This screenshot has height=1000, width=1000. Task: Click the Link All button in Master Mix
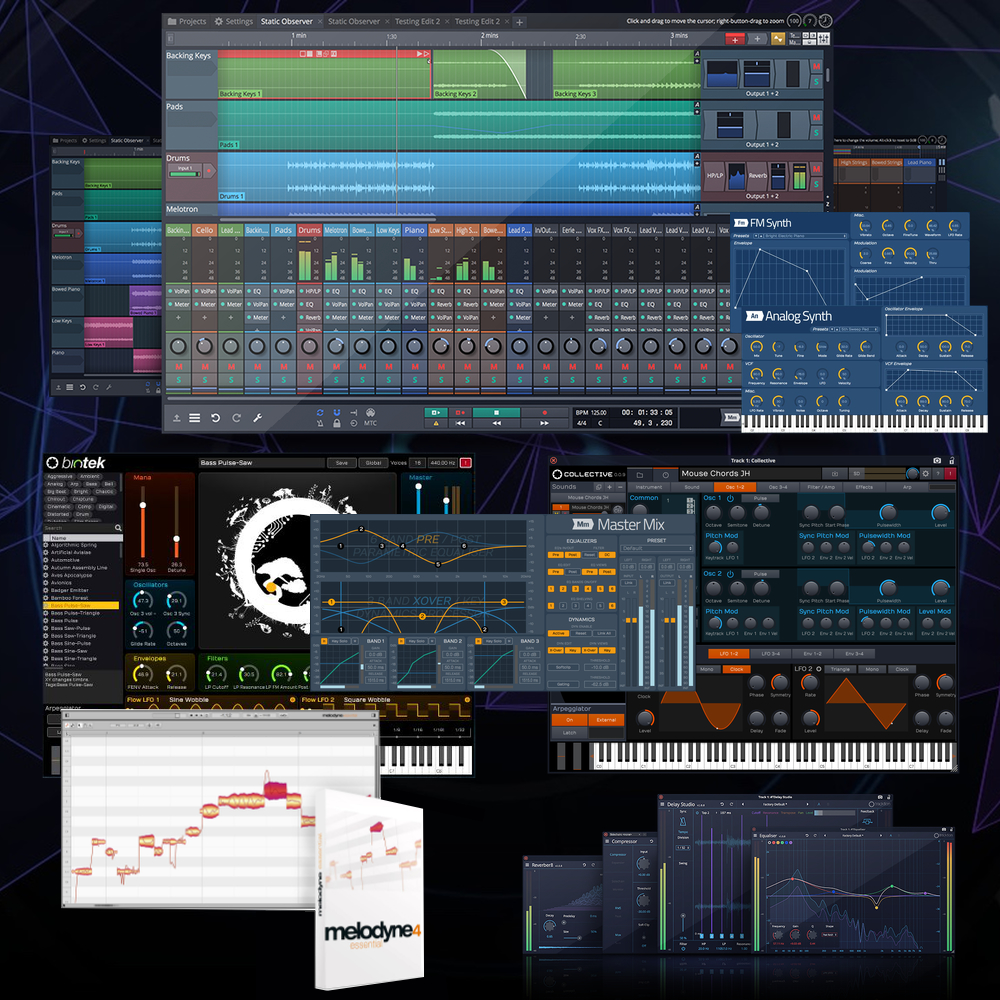(603, 633)
